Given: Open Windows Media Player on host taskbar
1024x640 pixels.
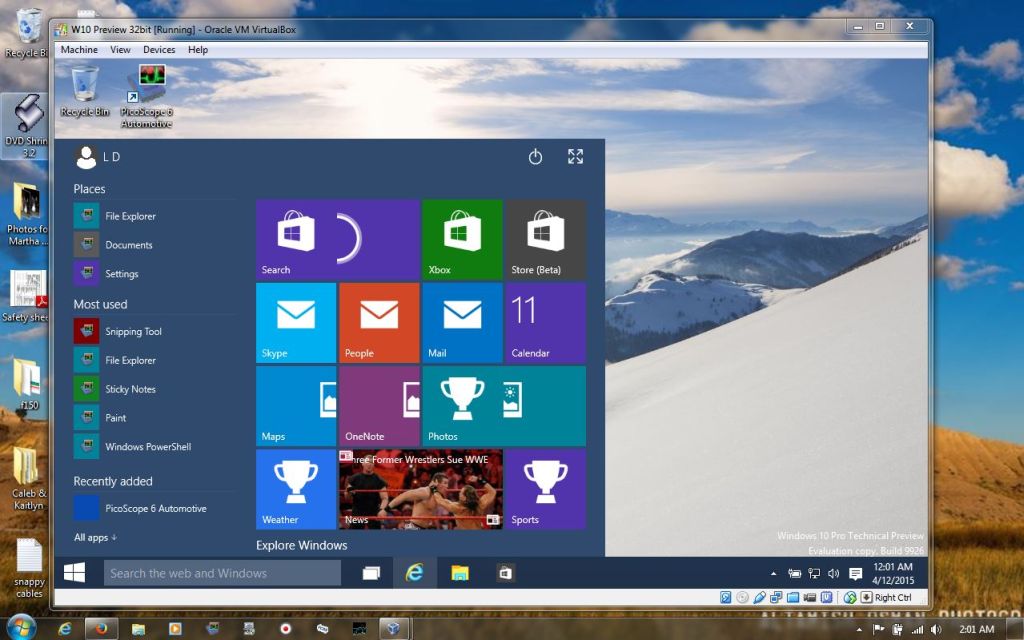Looking at the screenshot, I should [175, 628].
